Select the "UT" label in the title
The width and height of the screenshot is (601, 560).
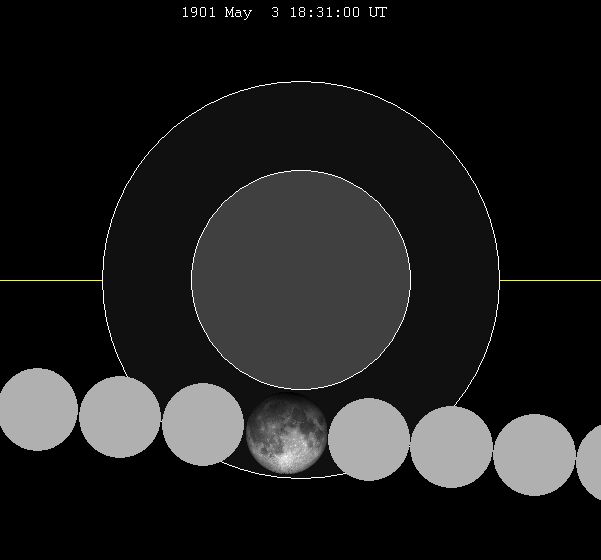[x=378, y=13]
